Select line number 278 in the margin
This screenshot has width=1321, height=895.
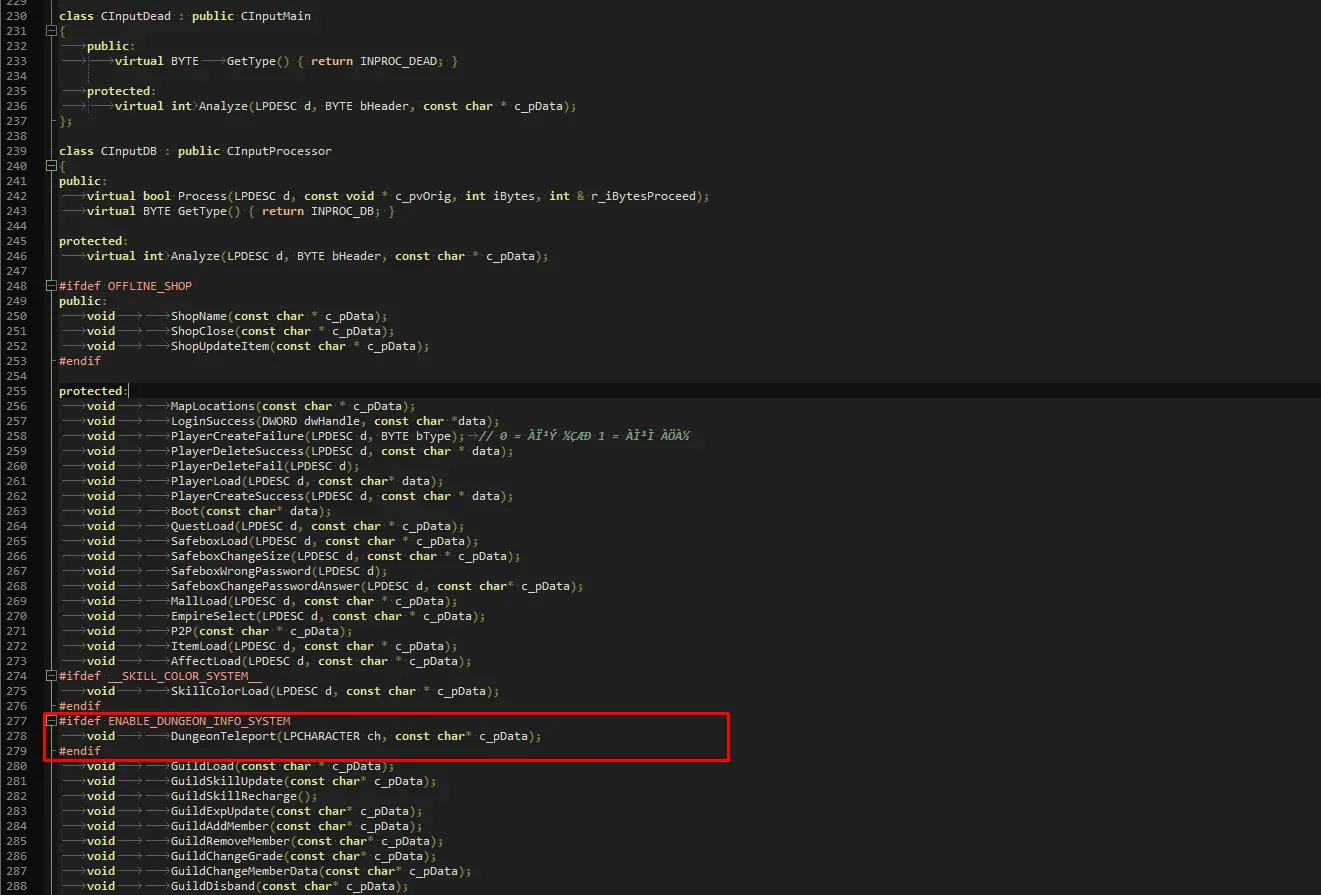pos(17,736)
